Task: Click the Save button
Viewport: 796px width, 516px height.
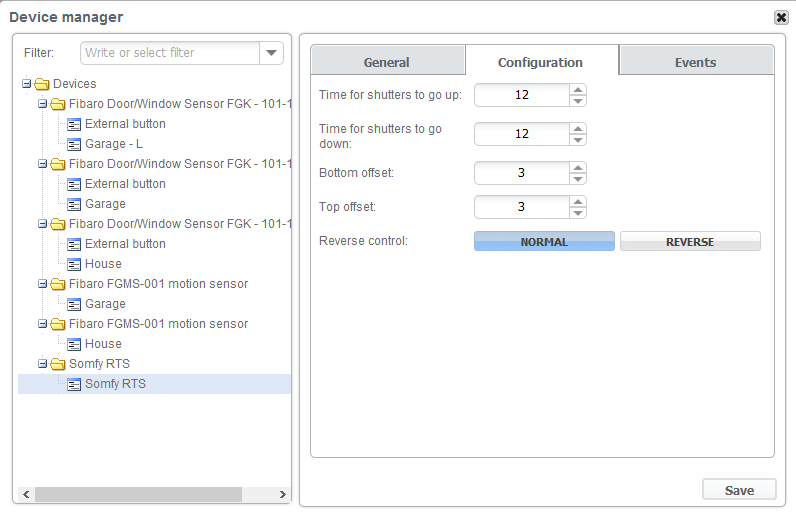Action: [x=739, y=490]
